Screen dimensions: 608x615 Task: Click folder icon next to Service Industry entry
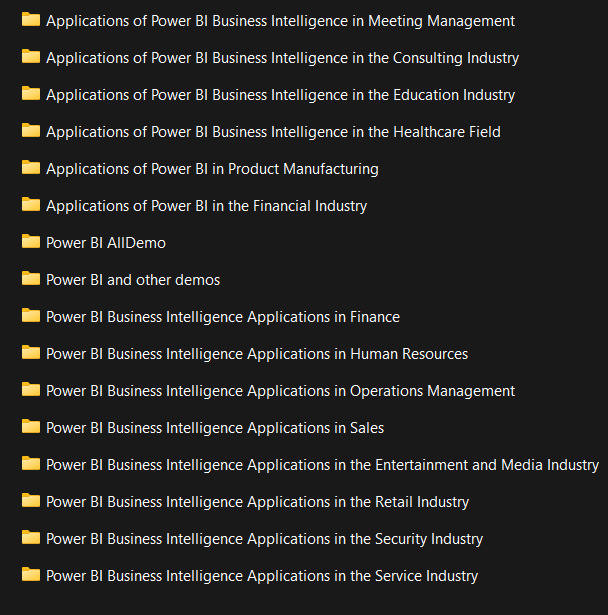point(31,575)
